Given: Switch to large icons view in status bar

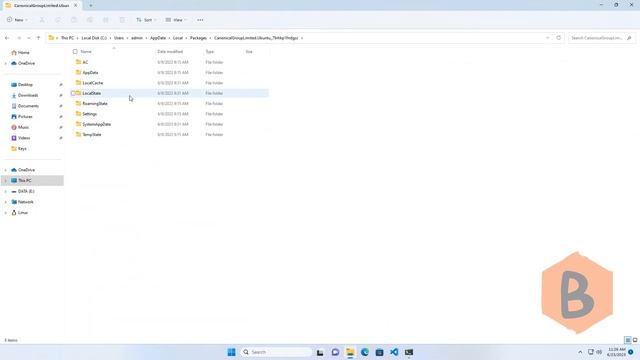Looking at the screenshot, I should click(x=635, y=340).
